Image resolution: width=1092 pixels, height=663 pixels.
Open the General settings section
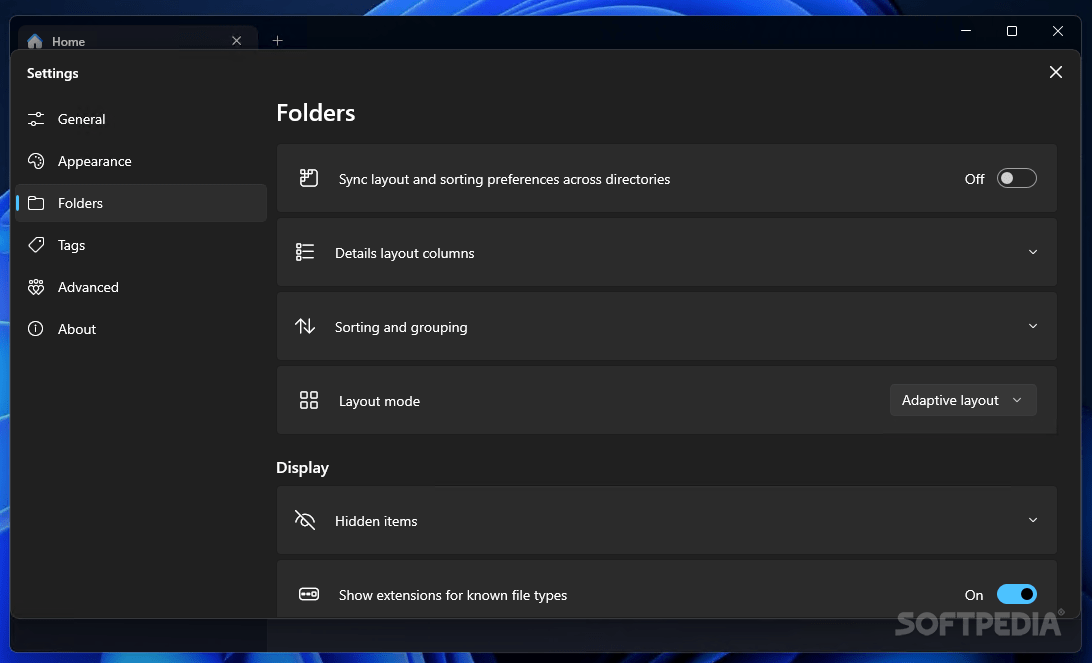pyautogui.click(x=141, y=119)
